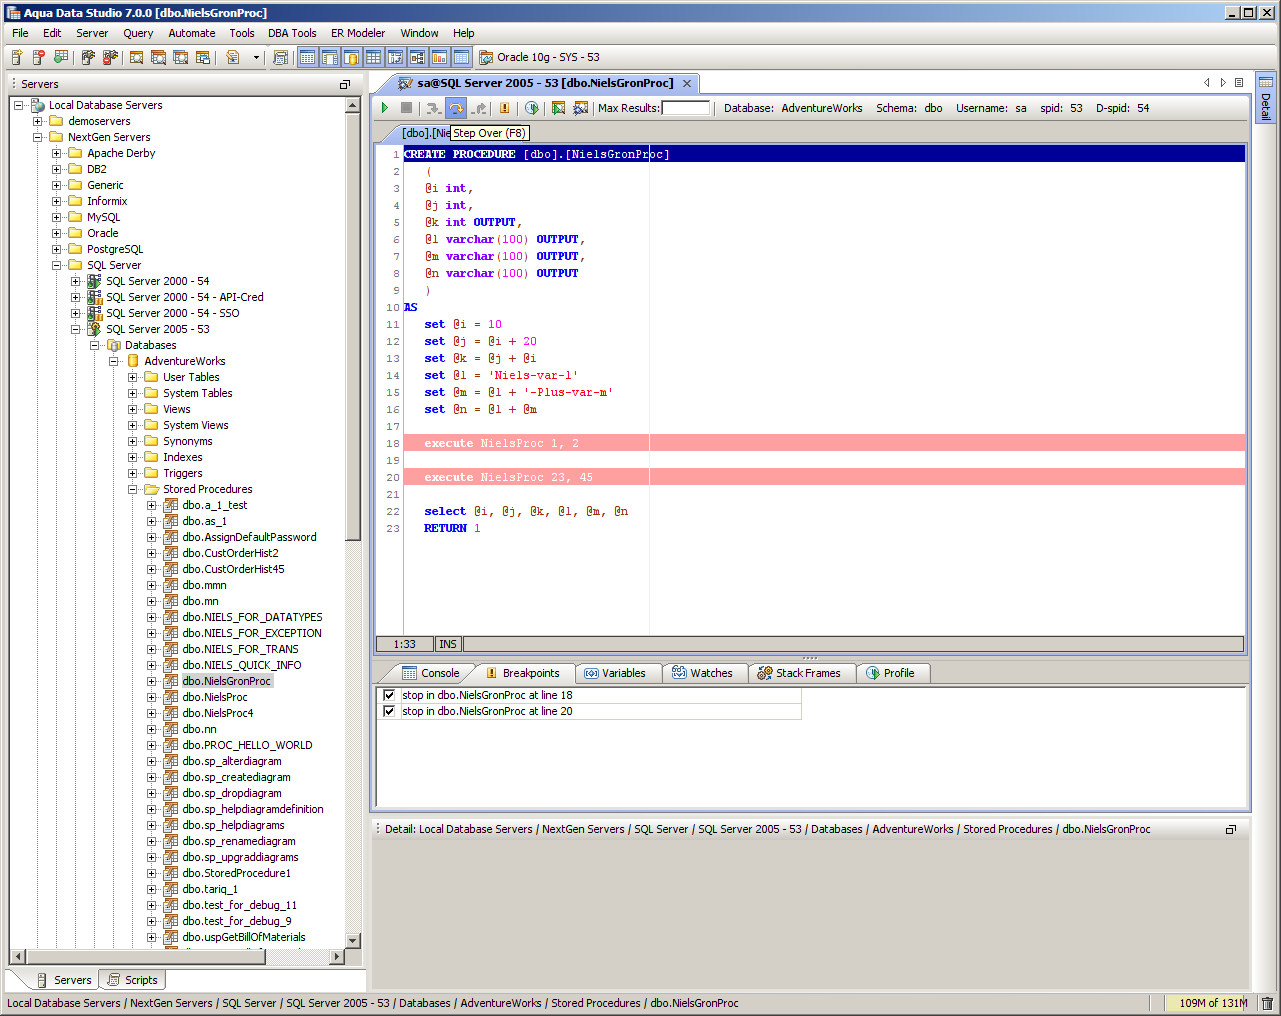Click the gray Stop debugging square icon

pyautogui.click(x=406, y=108)
